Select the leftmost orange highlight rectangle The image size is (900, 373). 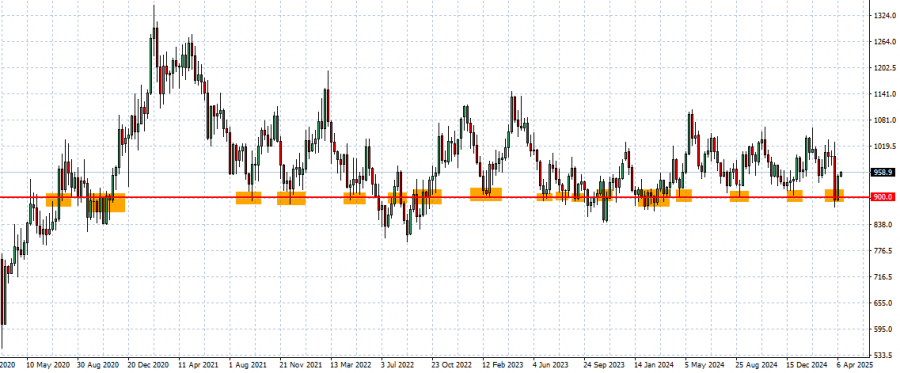59,200
